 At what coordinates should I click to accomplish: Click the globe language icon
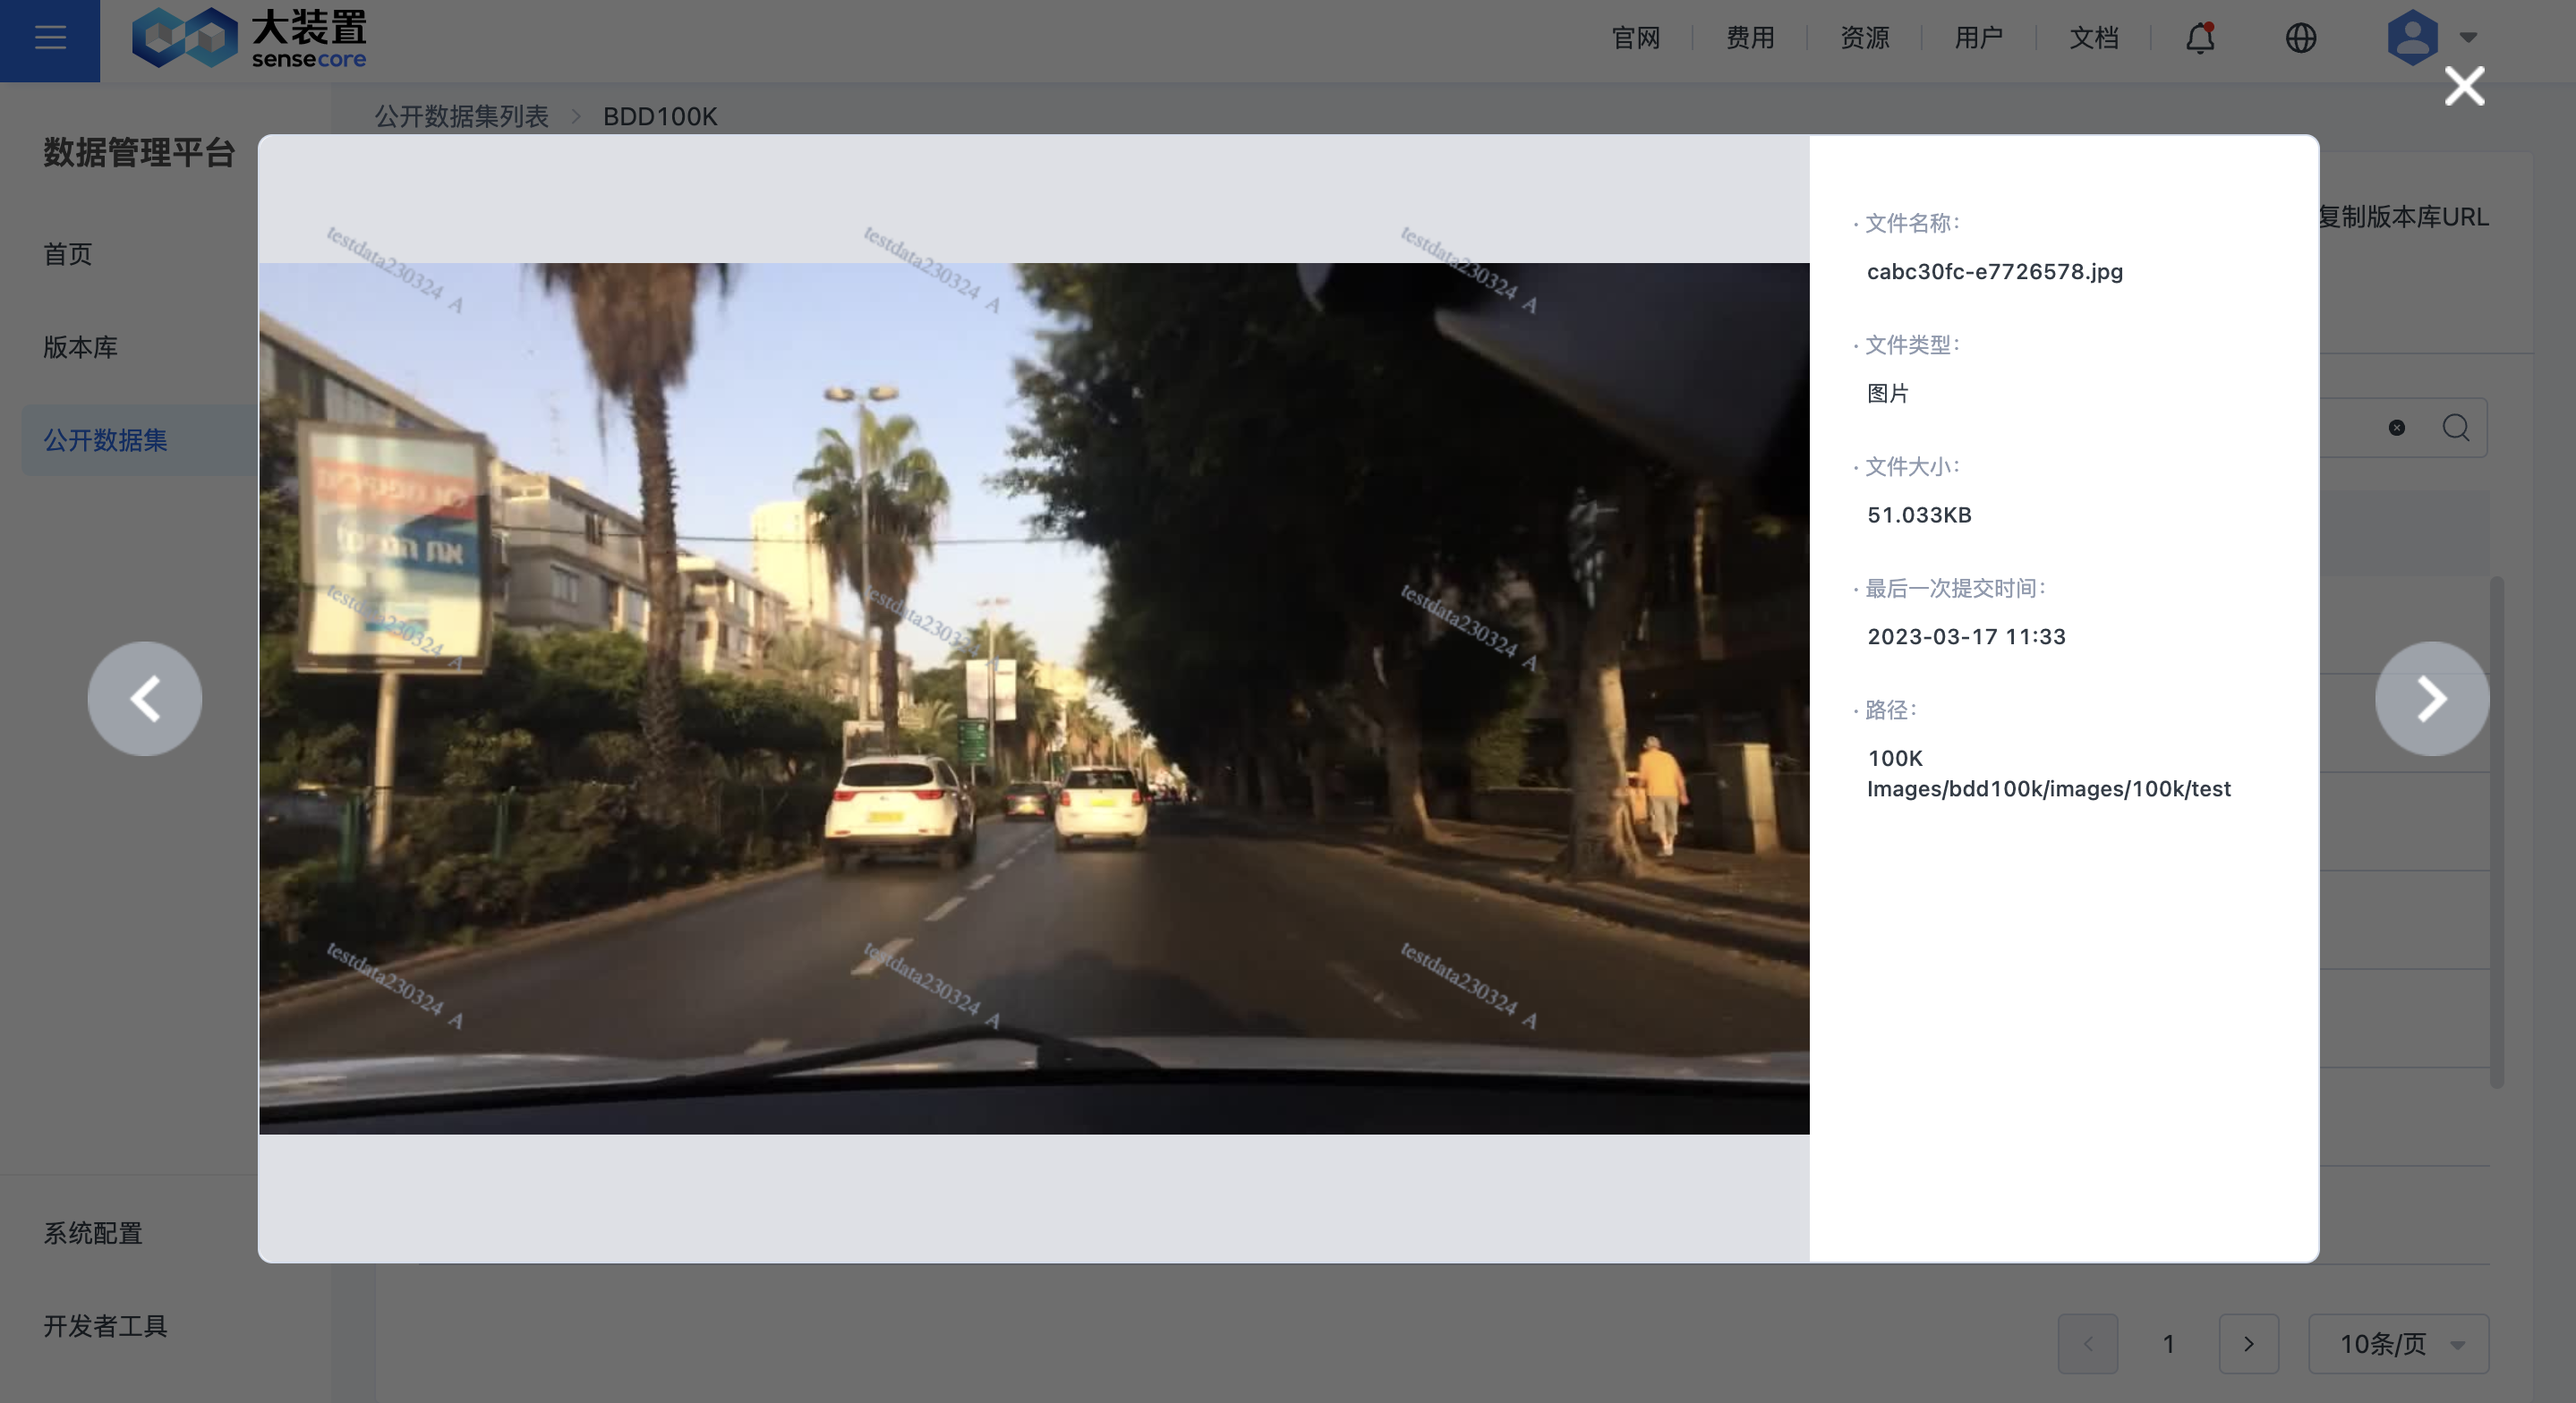tap(2300, 38)
